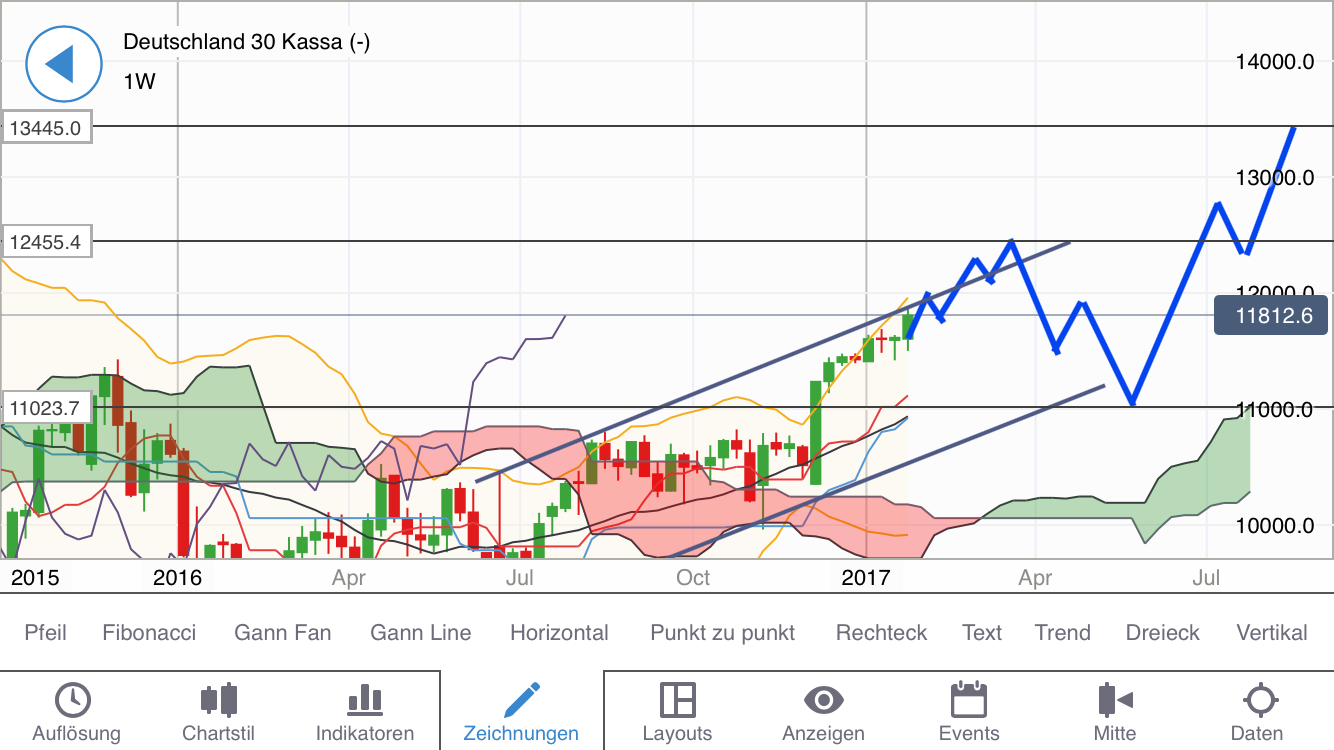Click the 11812.6 price tag on the axis
1334x750 pixels.
click(x=1270, y=314)
